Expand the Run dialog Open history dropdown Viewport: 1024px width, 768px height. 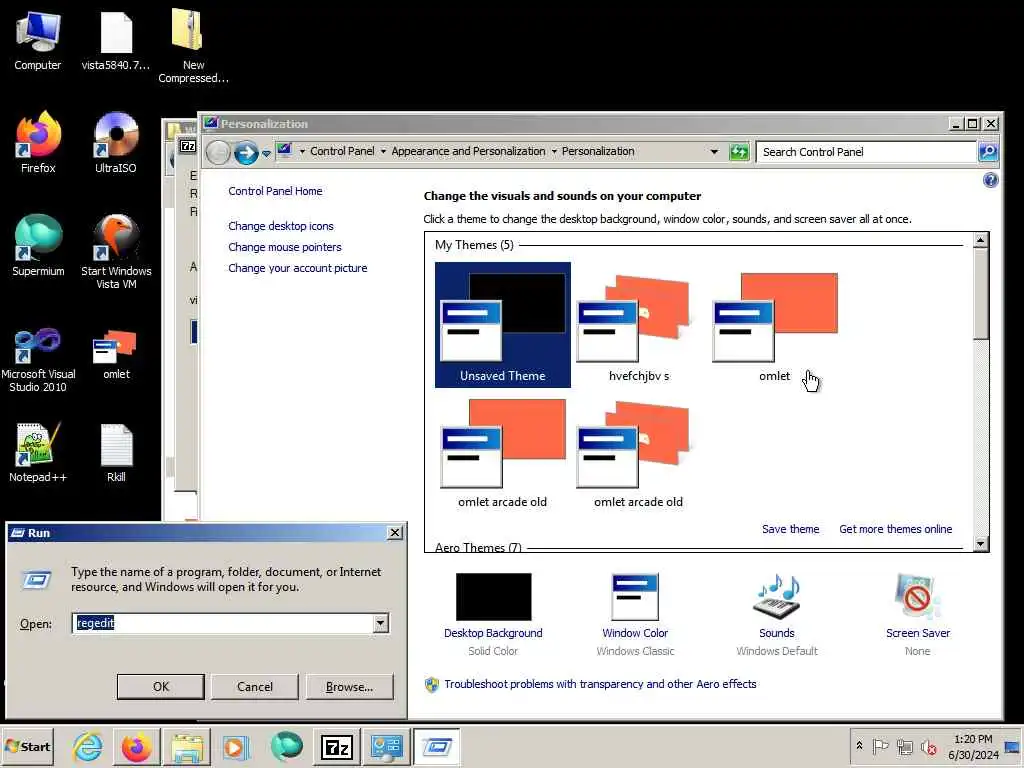(x=380, y=624)
